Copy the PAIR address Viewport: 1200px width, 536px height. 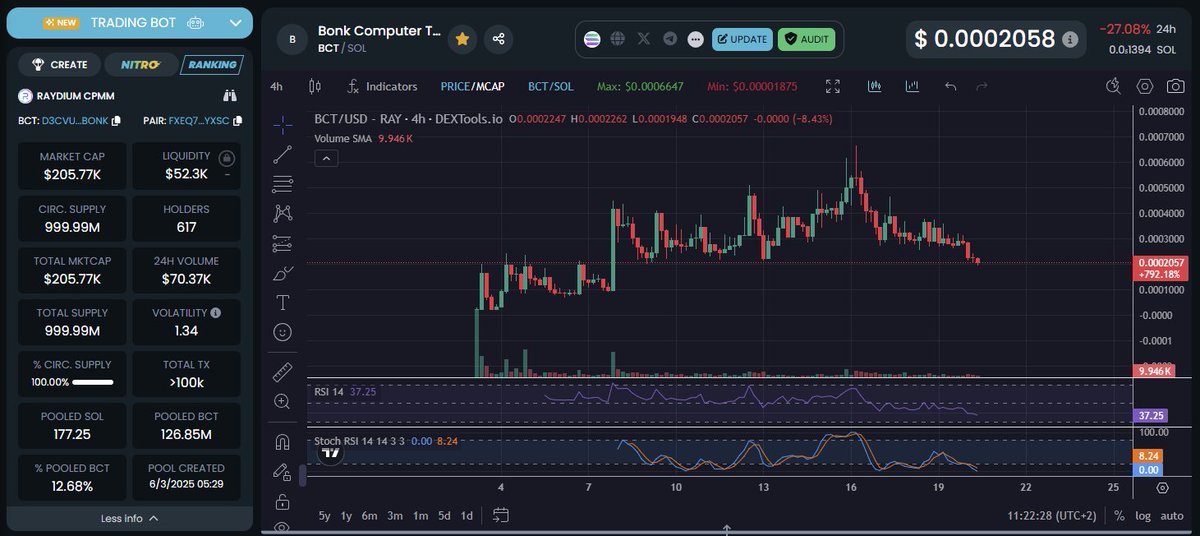pyautogui.click(x=236, y=121)
